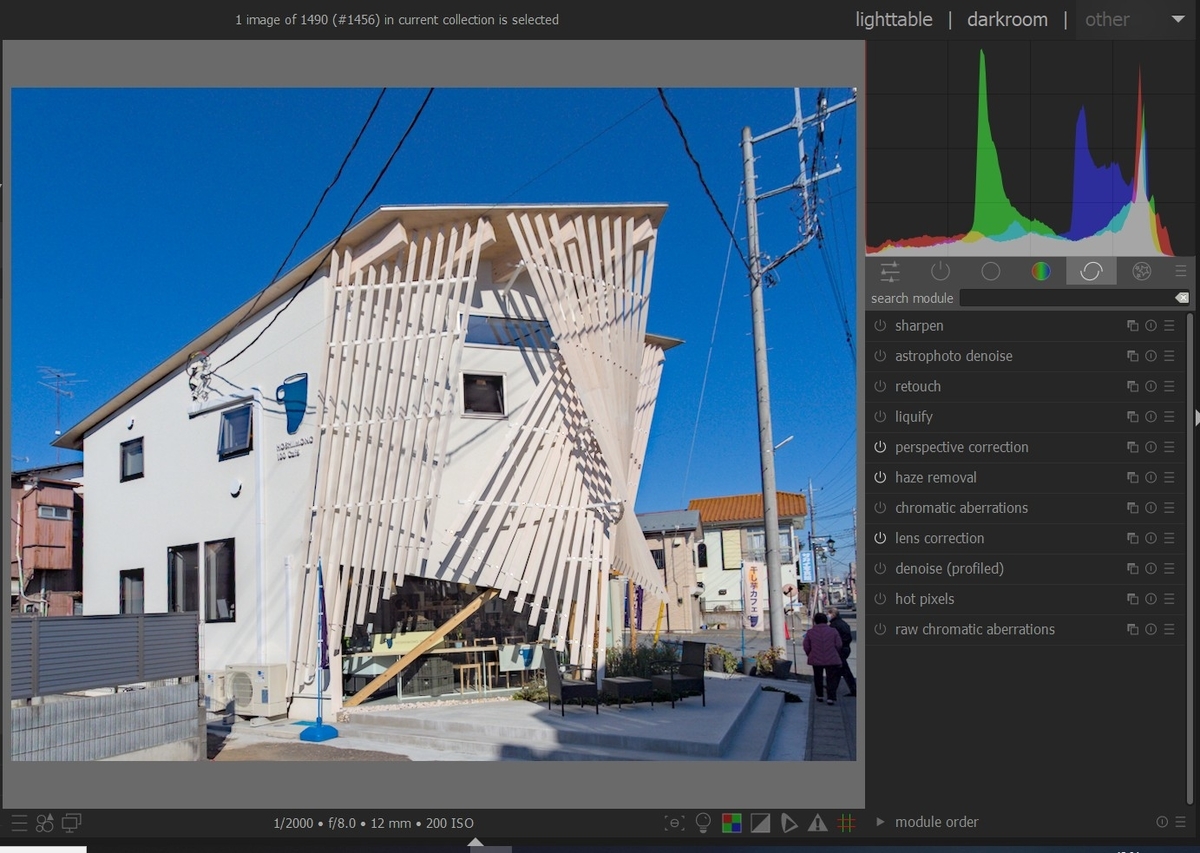Open module order presets menu

point(1180,822)
